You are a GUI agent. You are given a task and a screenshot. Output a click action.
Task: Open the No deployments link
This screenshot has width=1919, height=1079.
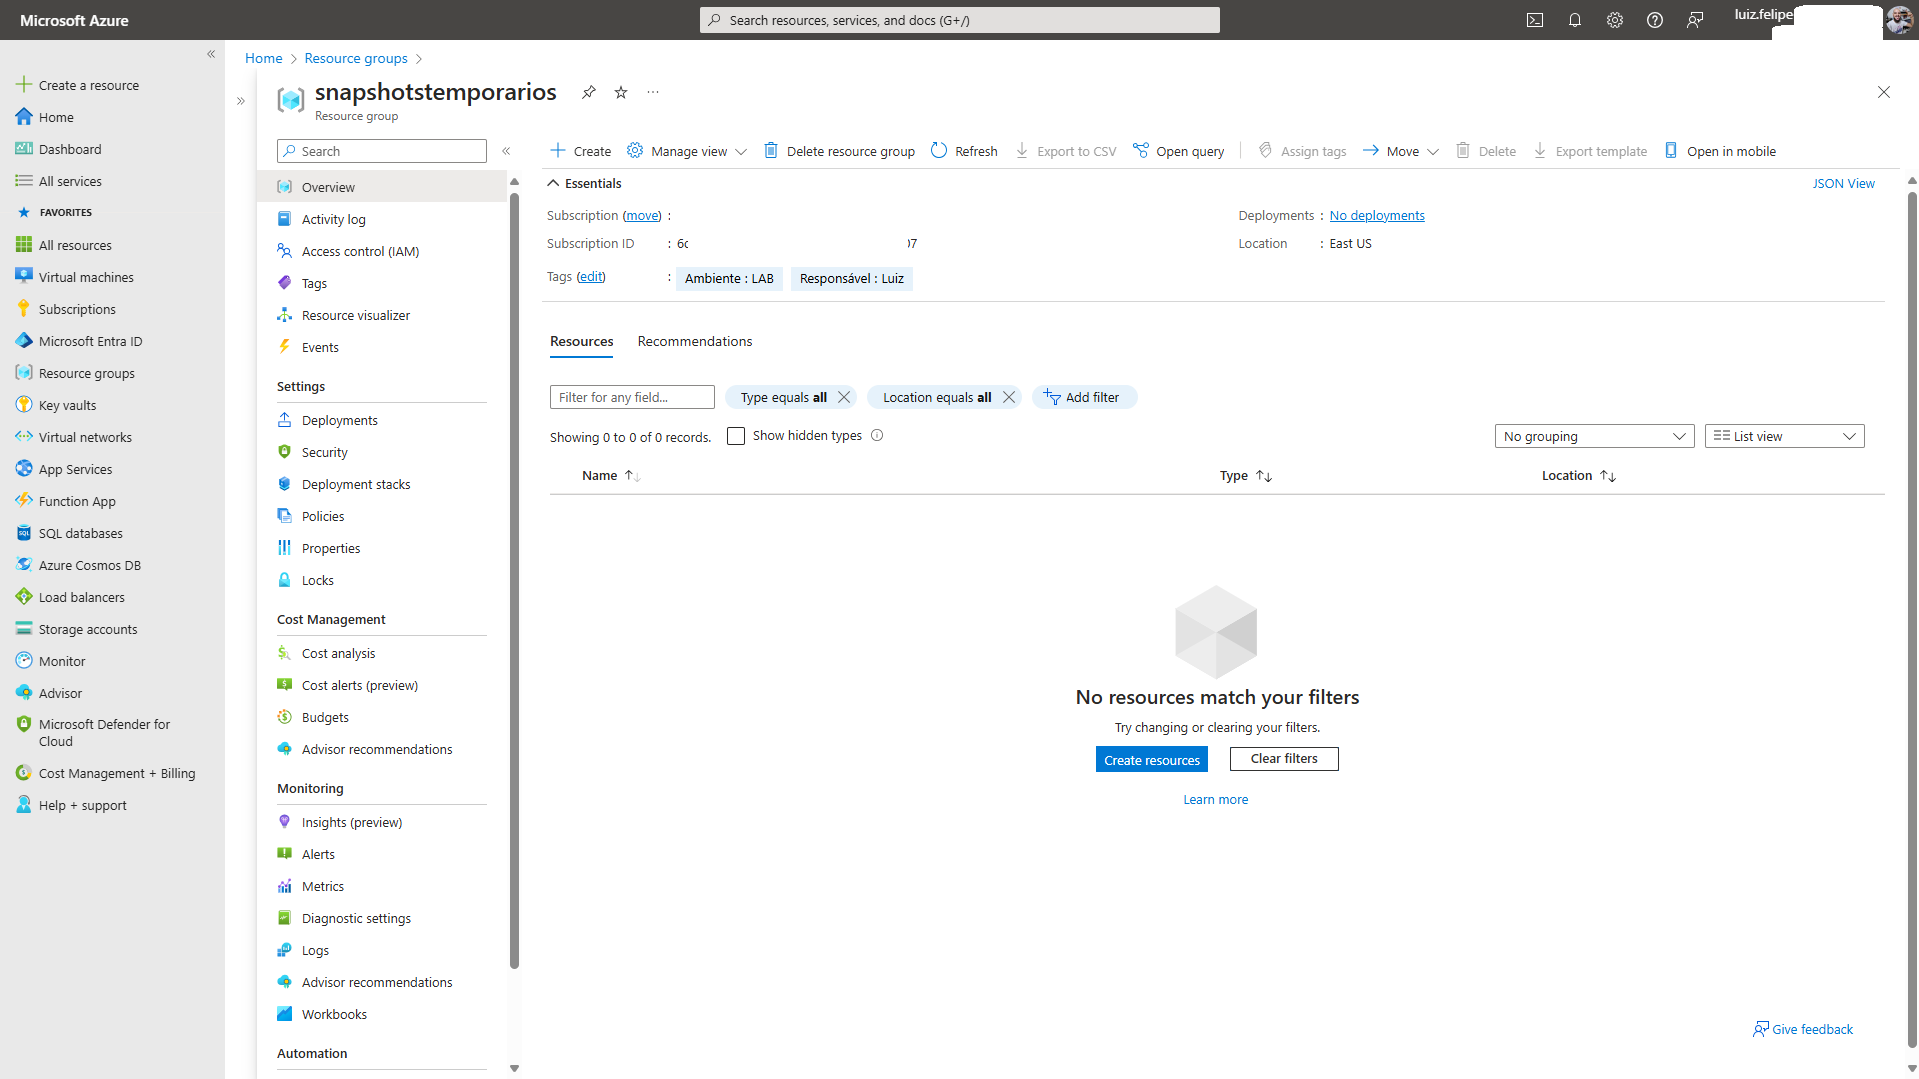(1376, 215)
